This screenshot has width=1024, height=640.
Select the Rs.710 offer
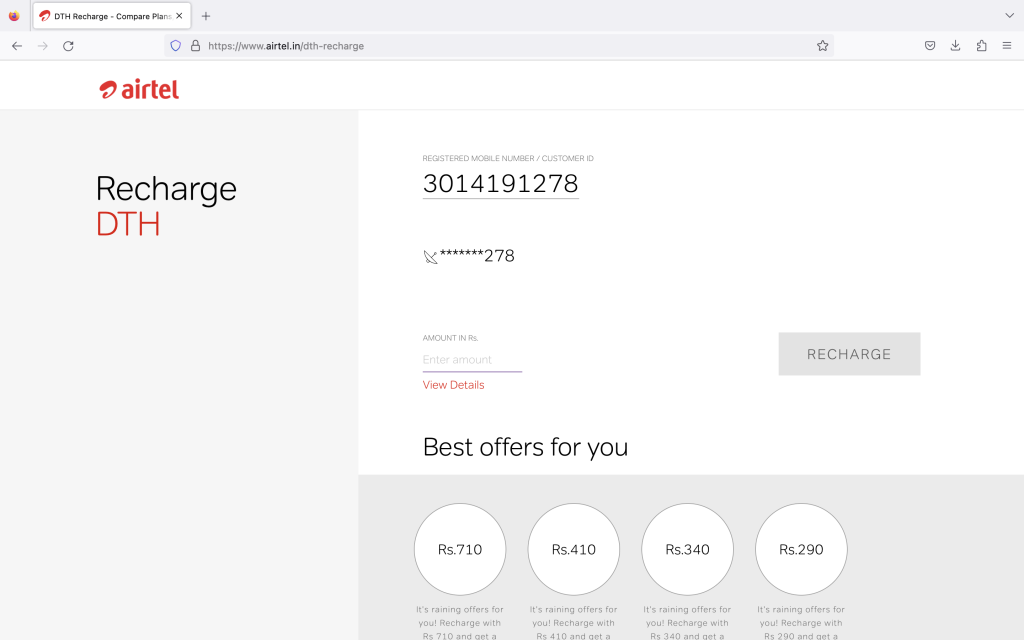[x=460, y=549]
